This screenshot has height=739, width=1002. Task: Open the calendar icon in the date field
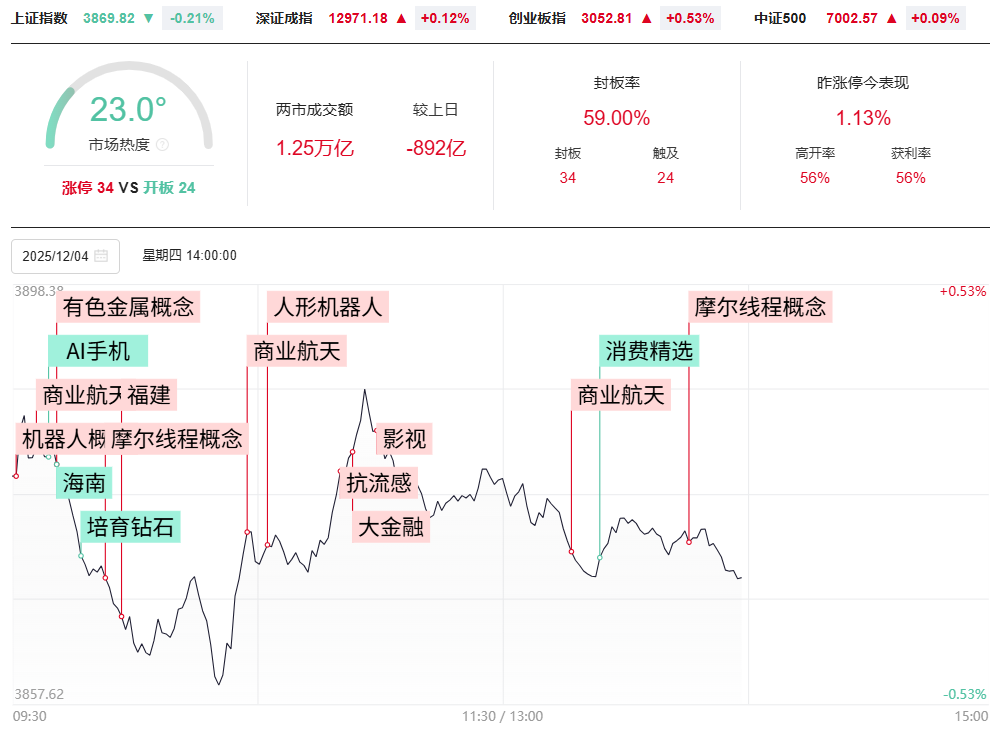[101, 256]
